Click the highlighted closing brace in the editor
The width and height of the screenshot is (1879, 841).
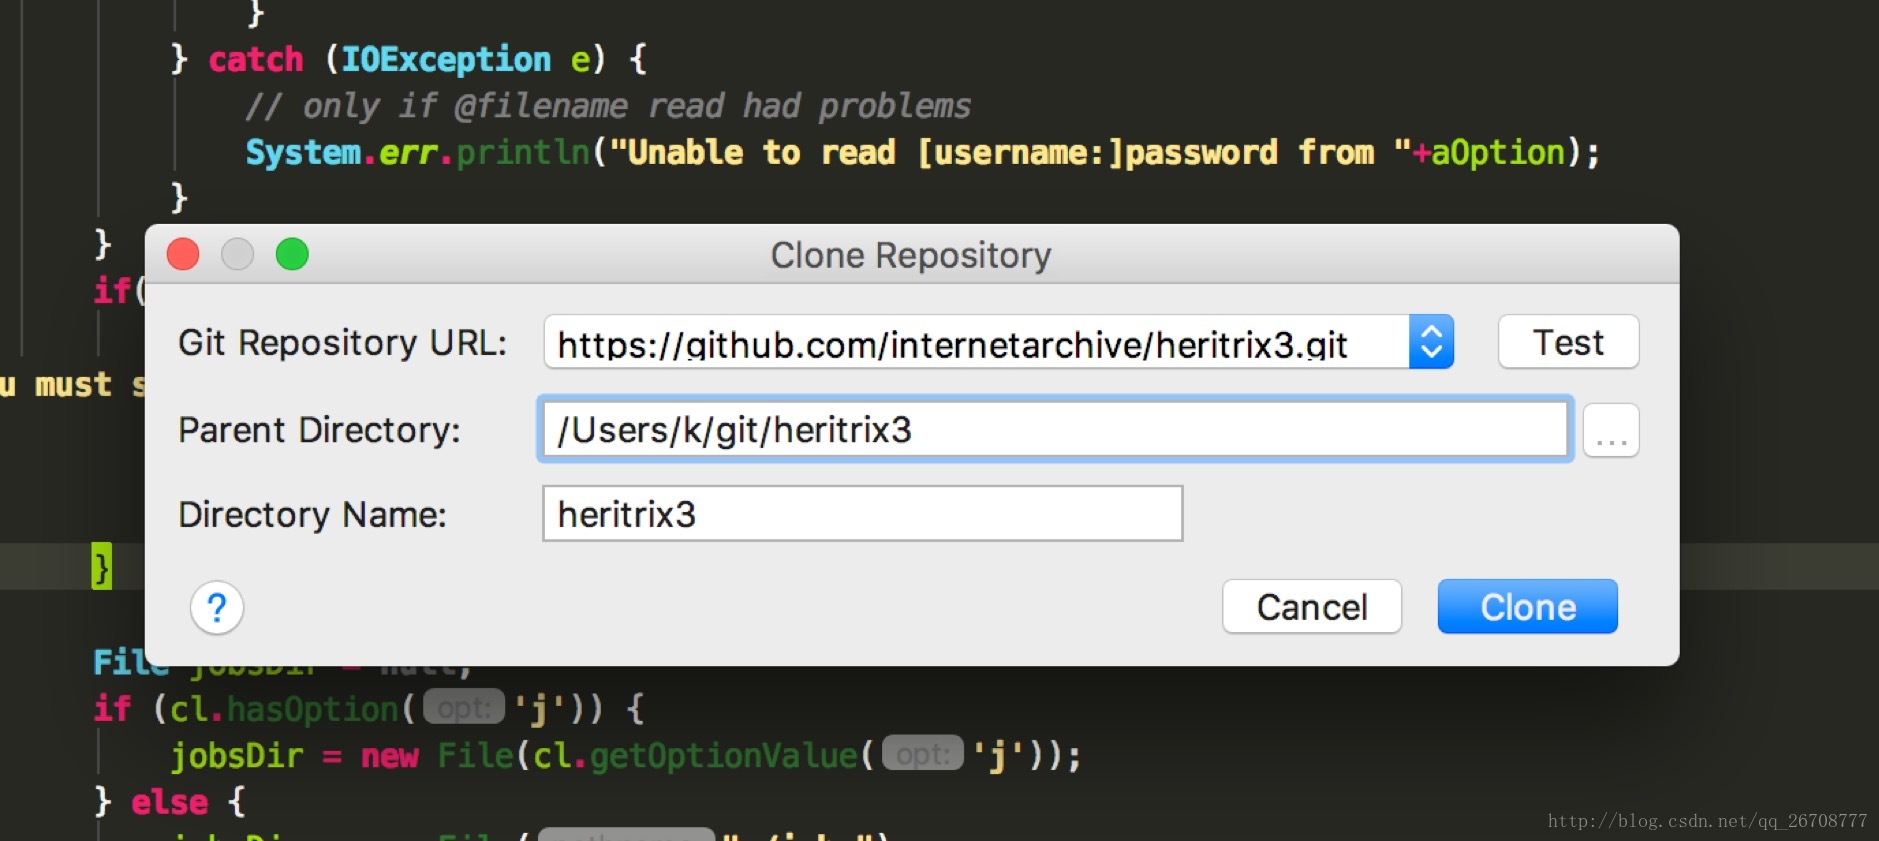pos(102,566)
